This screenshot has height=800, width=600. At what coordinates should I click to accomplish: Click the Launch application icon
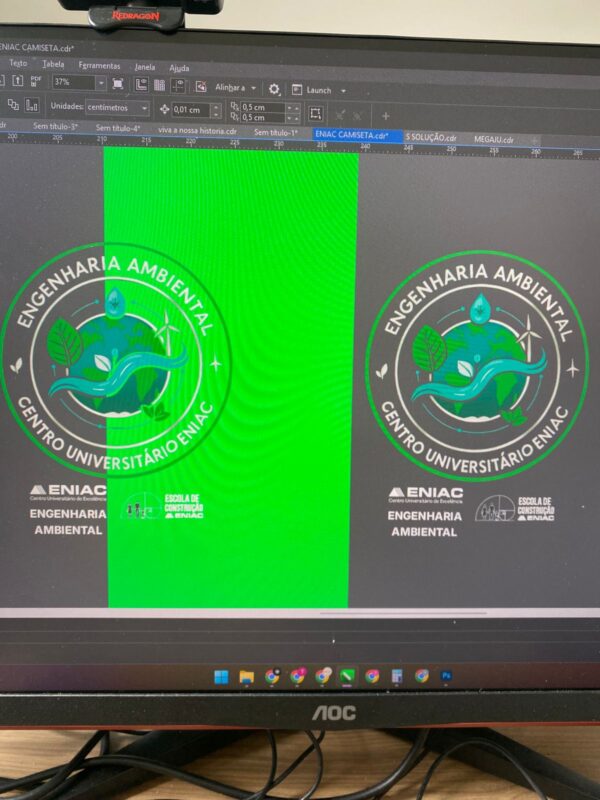(297, 90)
